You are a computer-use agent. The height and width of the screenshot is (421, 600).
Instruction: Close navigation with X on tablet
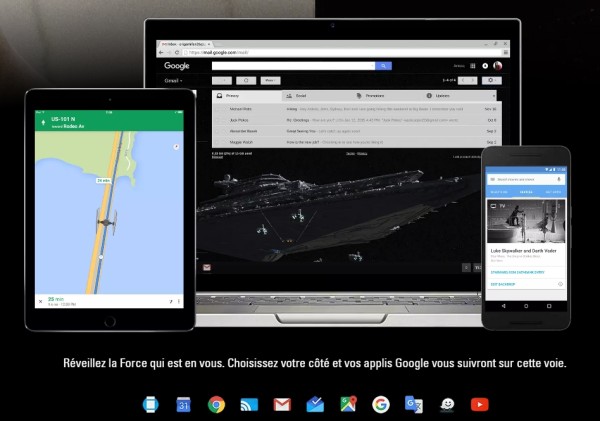(41, 302)
